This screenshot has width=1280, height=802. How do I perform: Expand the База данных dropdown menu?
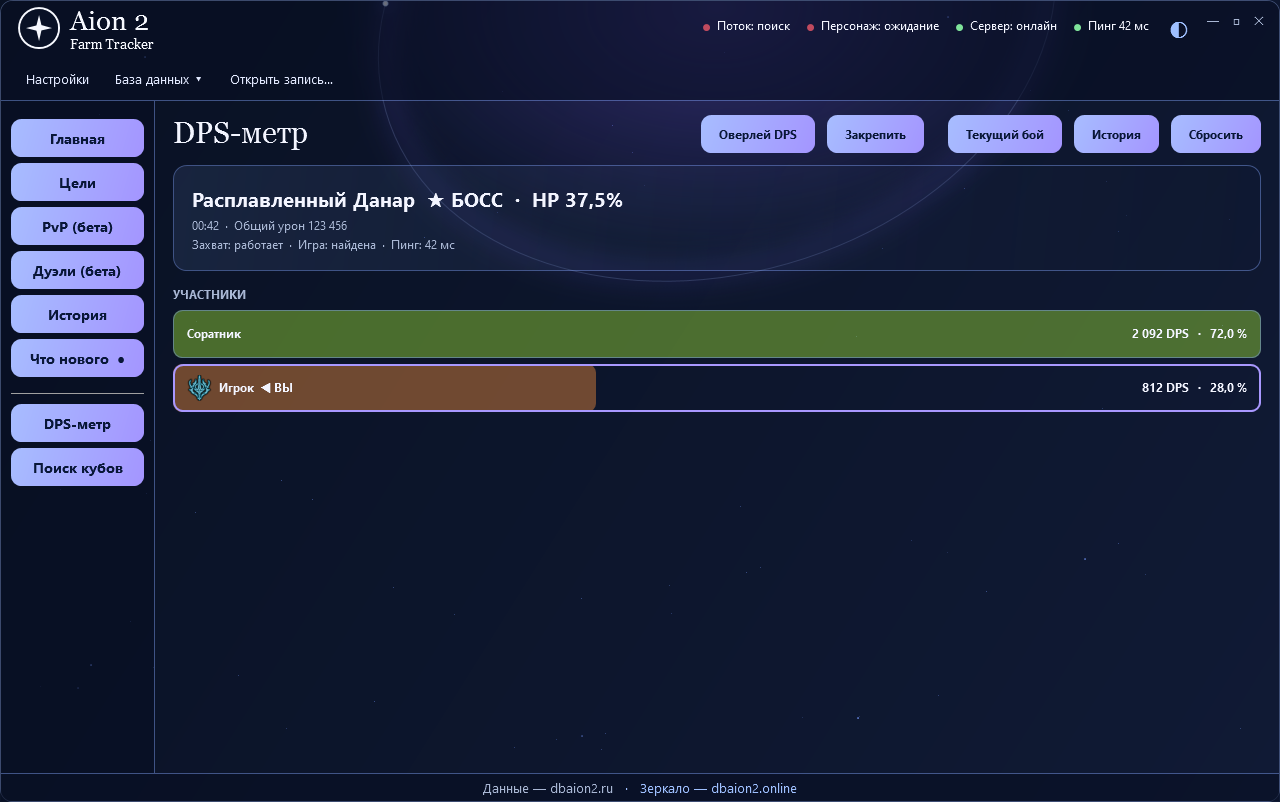click(158, 80)
